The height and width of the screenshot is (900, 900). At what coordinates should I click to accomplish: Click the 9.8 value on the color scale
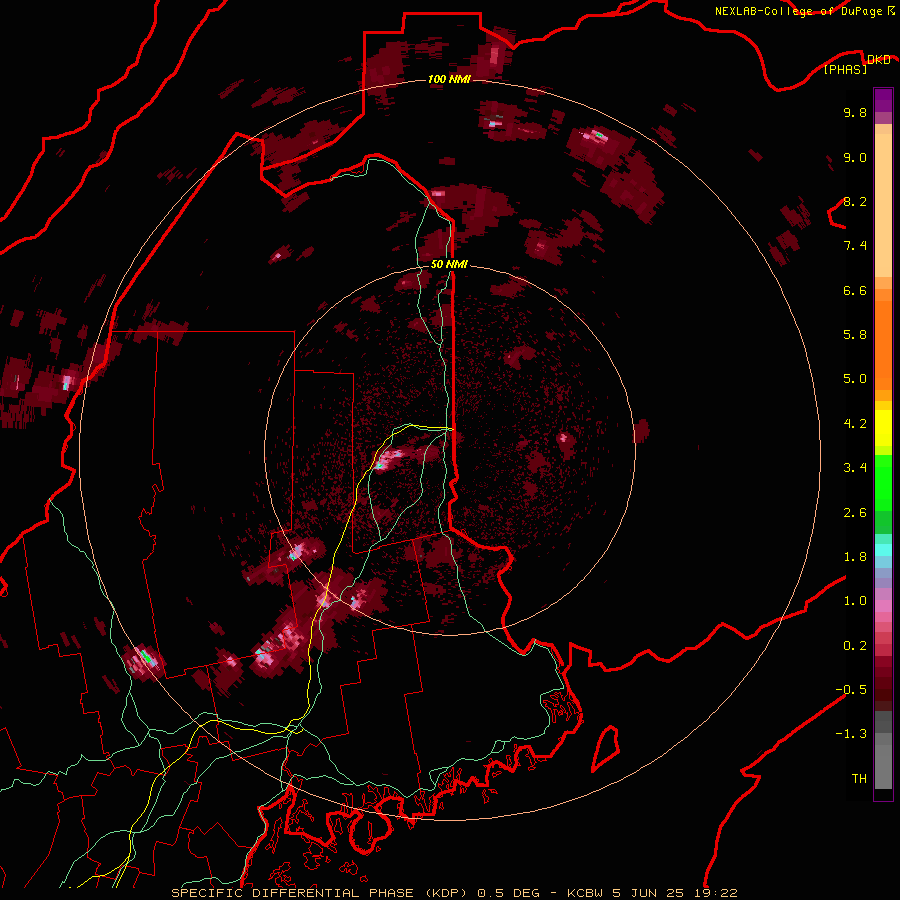click(x=855, y=112)
